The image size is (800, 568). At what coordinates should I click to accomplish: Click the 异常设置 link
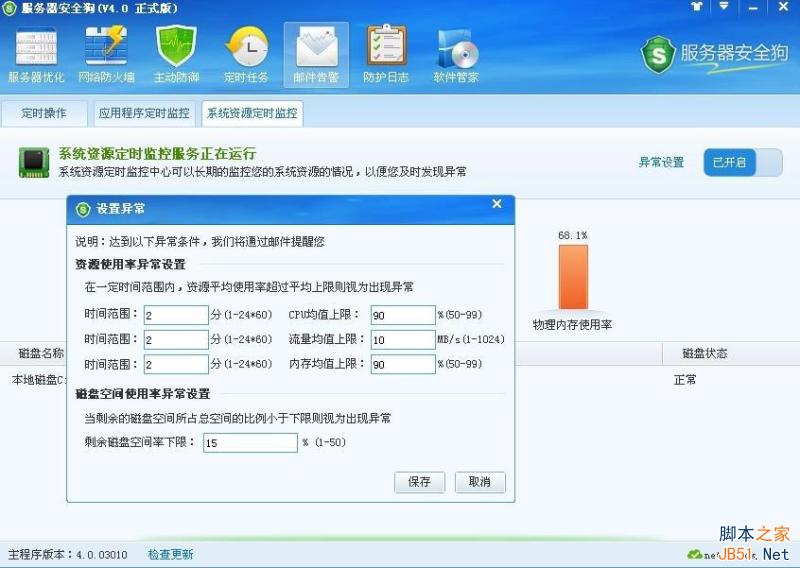661,162
